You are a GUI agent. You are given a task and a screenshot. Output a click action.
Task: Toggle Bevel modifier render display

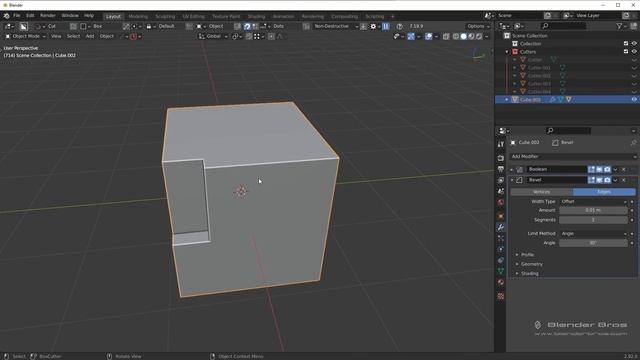pos(607,180)
